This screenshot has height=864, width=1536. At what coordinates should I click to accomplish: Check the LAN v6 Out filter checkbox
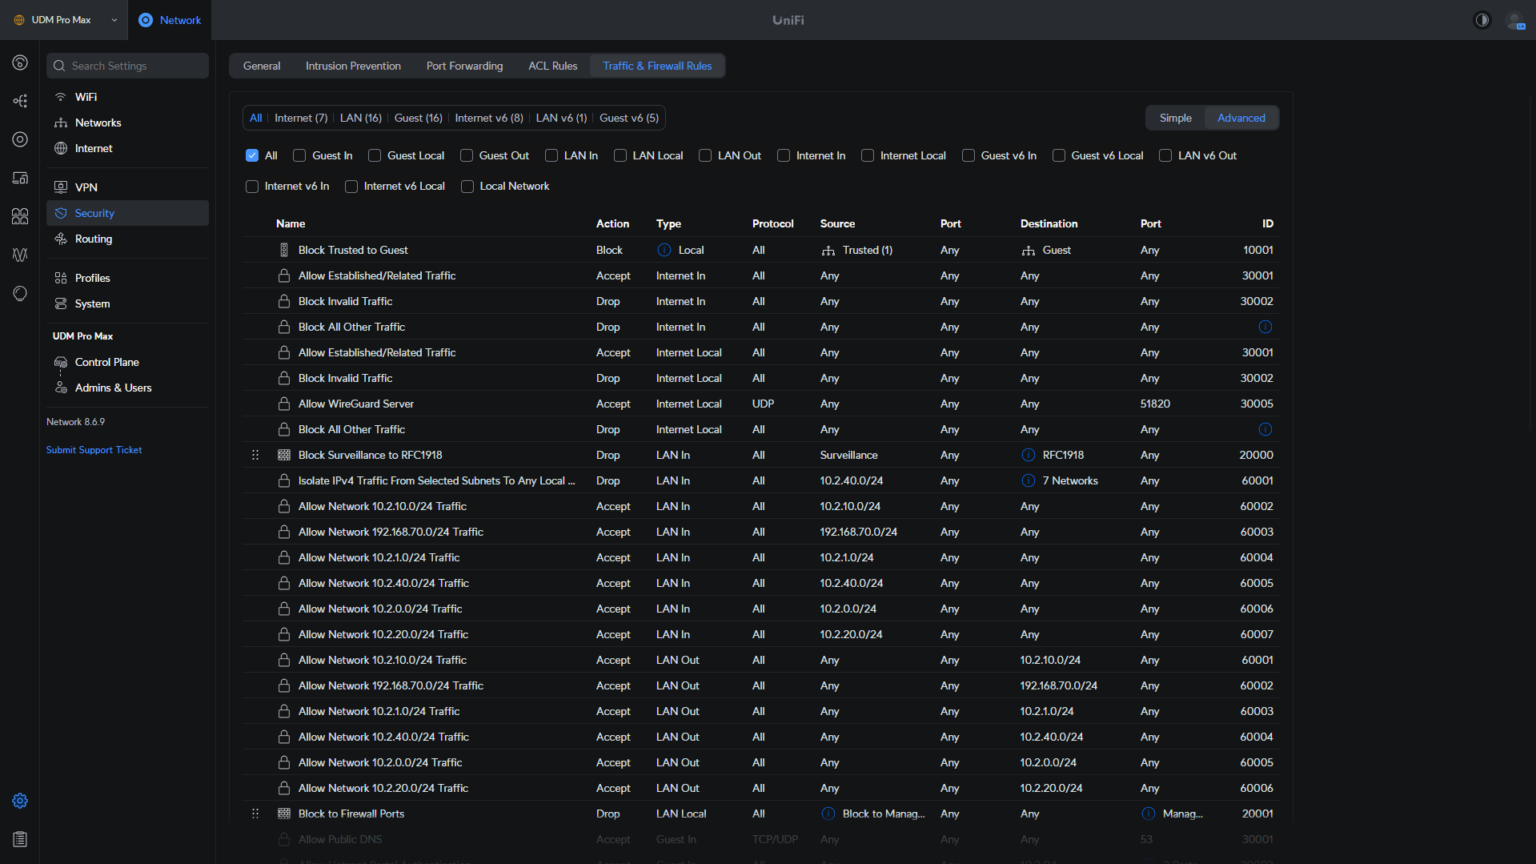(x=1164, y=155)
